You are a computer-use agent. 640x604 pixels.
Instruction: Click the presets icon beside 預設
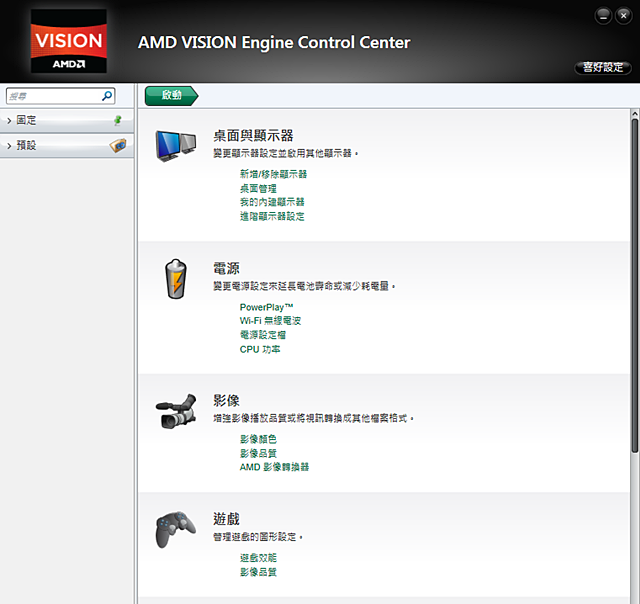(x=118, y=145)
